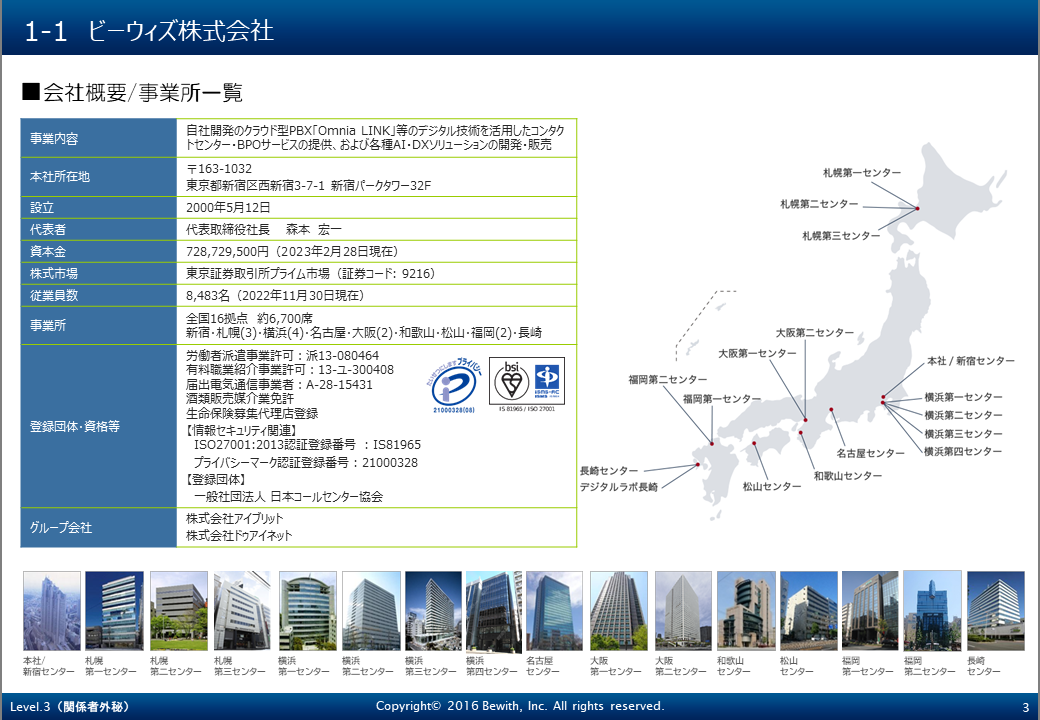Viewport: 1040px width, 720px height.
Task: Click the 資本金 row header
Action: point(99,251)
